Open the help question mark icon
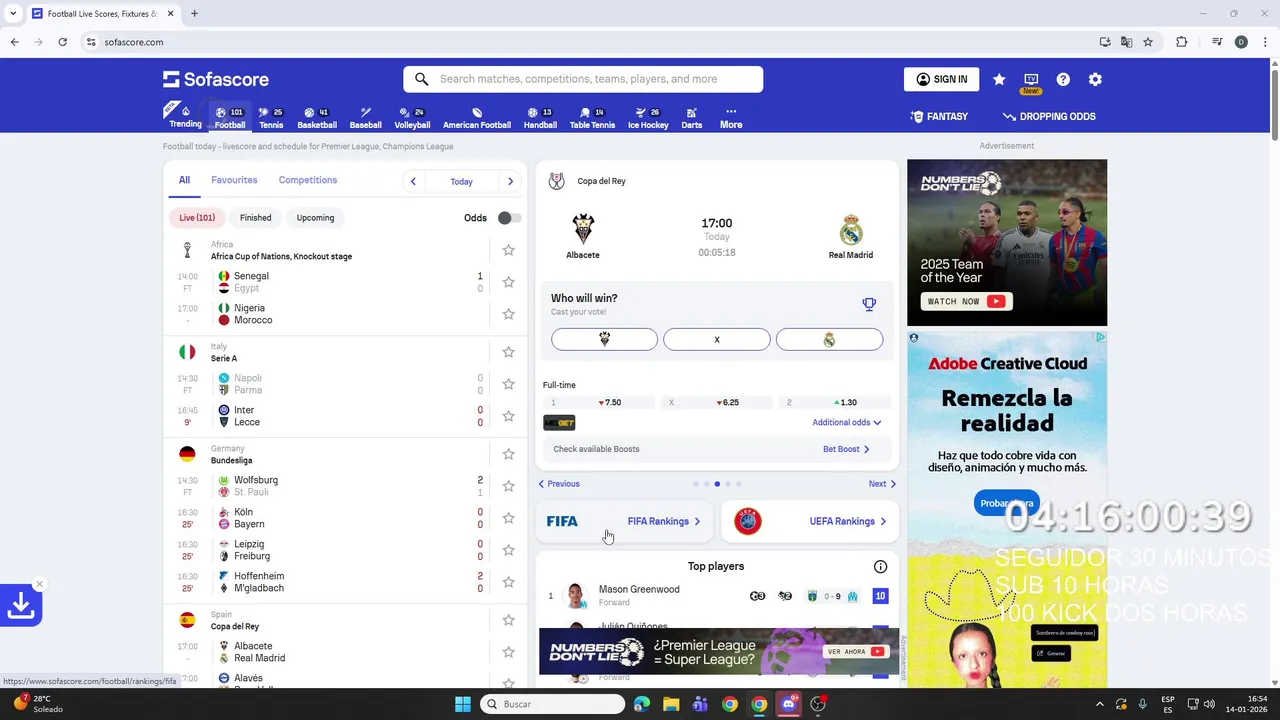Screen dimensions: 1280x720 [1063, 79]
